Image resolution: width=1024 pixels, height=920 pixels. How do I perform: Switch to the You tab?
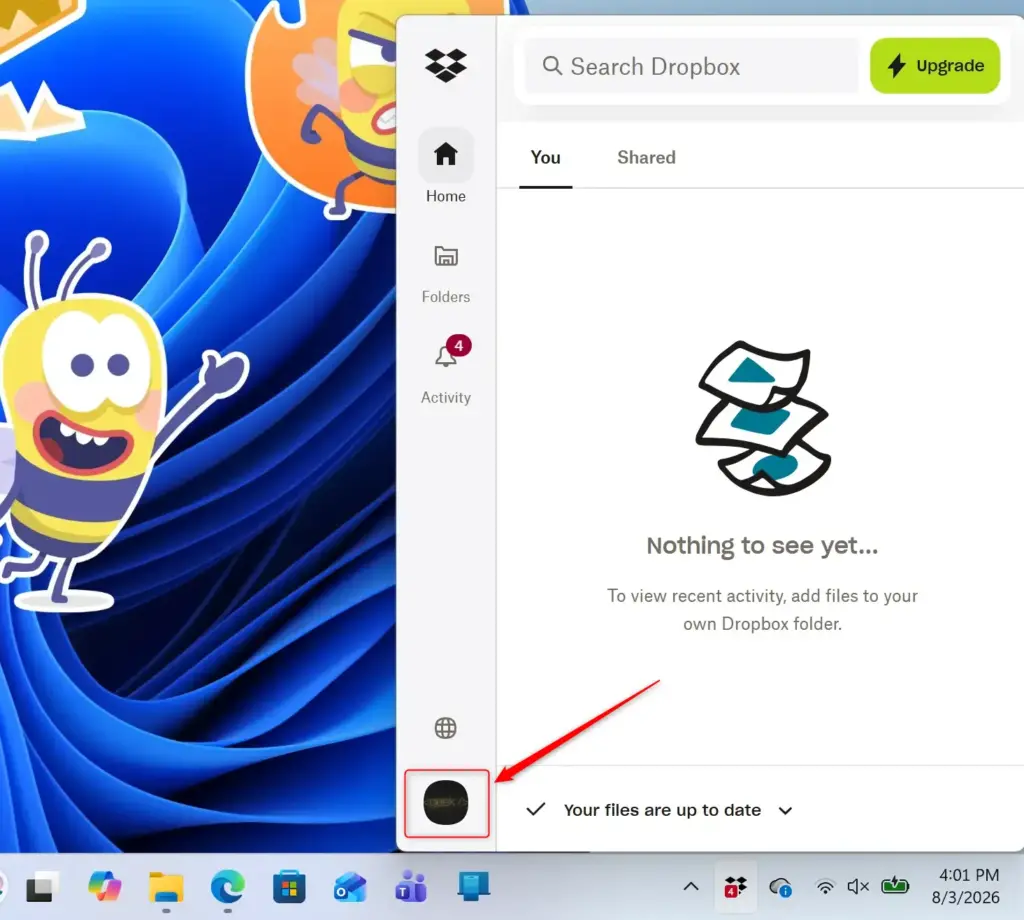[545, 158]
